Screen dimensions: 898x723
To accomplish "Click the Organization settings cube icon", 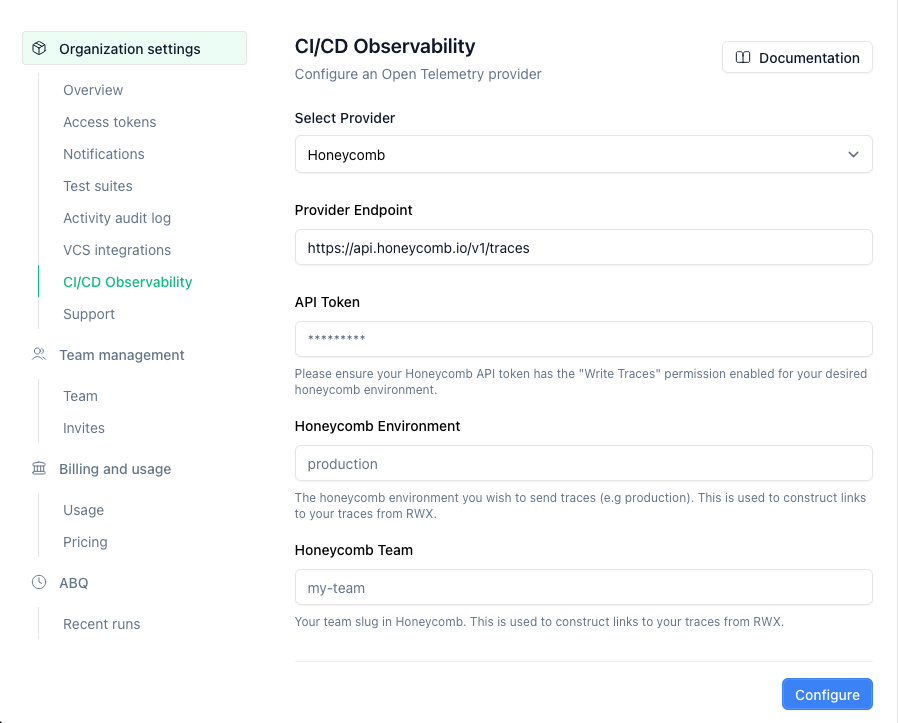I will coord(39,48).
